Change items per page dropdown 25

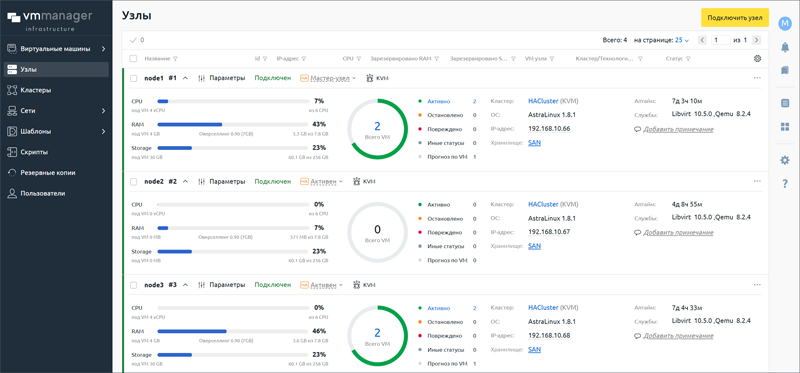(x=682, y=40)
